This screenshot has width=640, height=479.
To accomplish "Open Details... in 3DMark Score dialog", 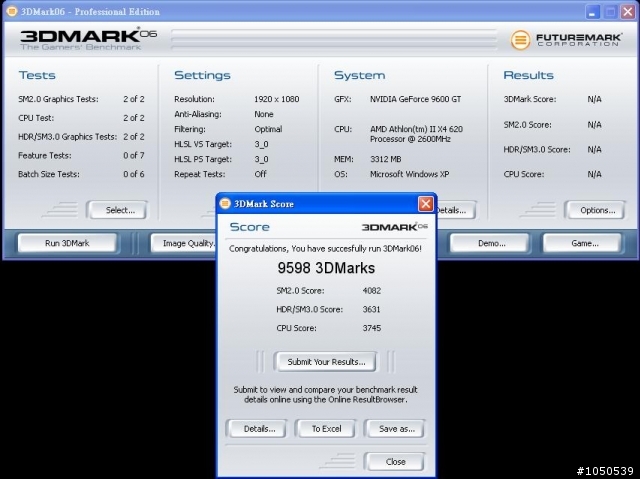I will pos(257,429).
